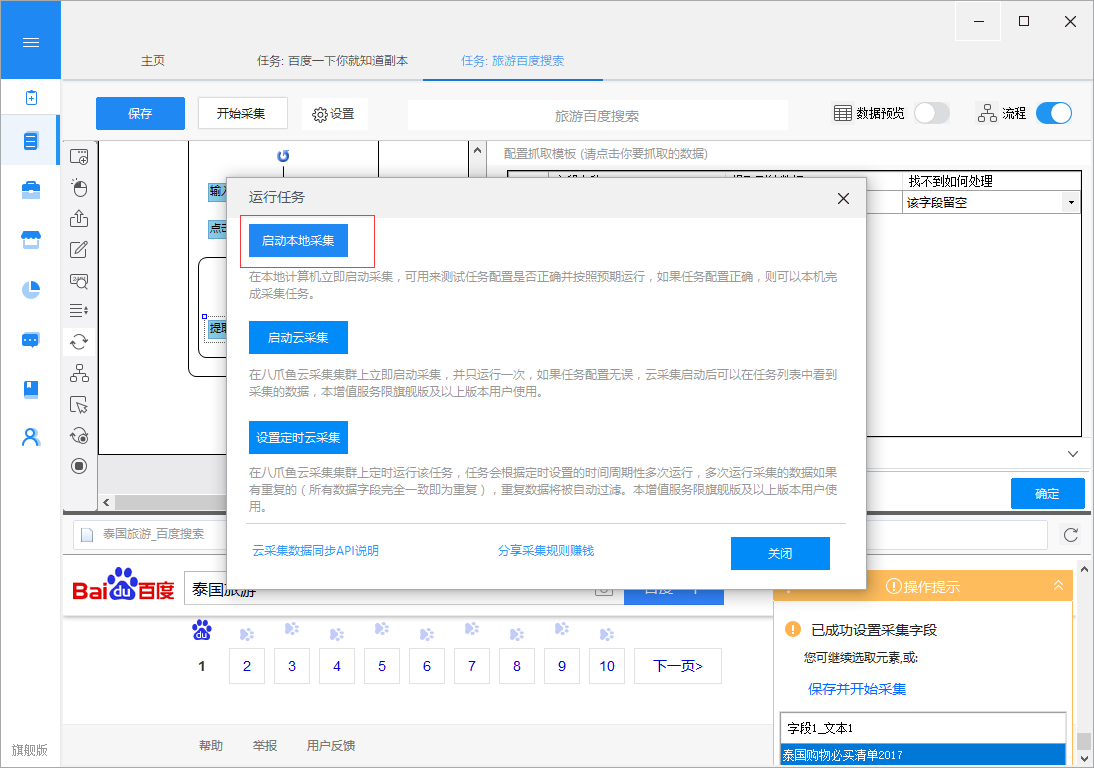1094x768 pixels.
Task: Select the mouse hover cursor tool
Action: click(79, 405)
